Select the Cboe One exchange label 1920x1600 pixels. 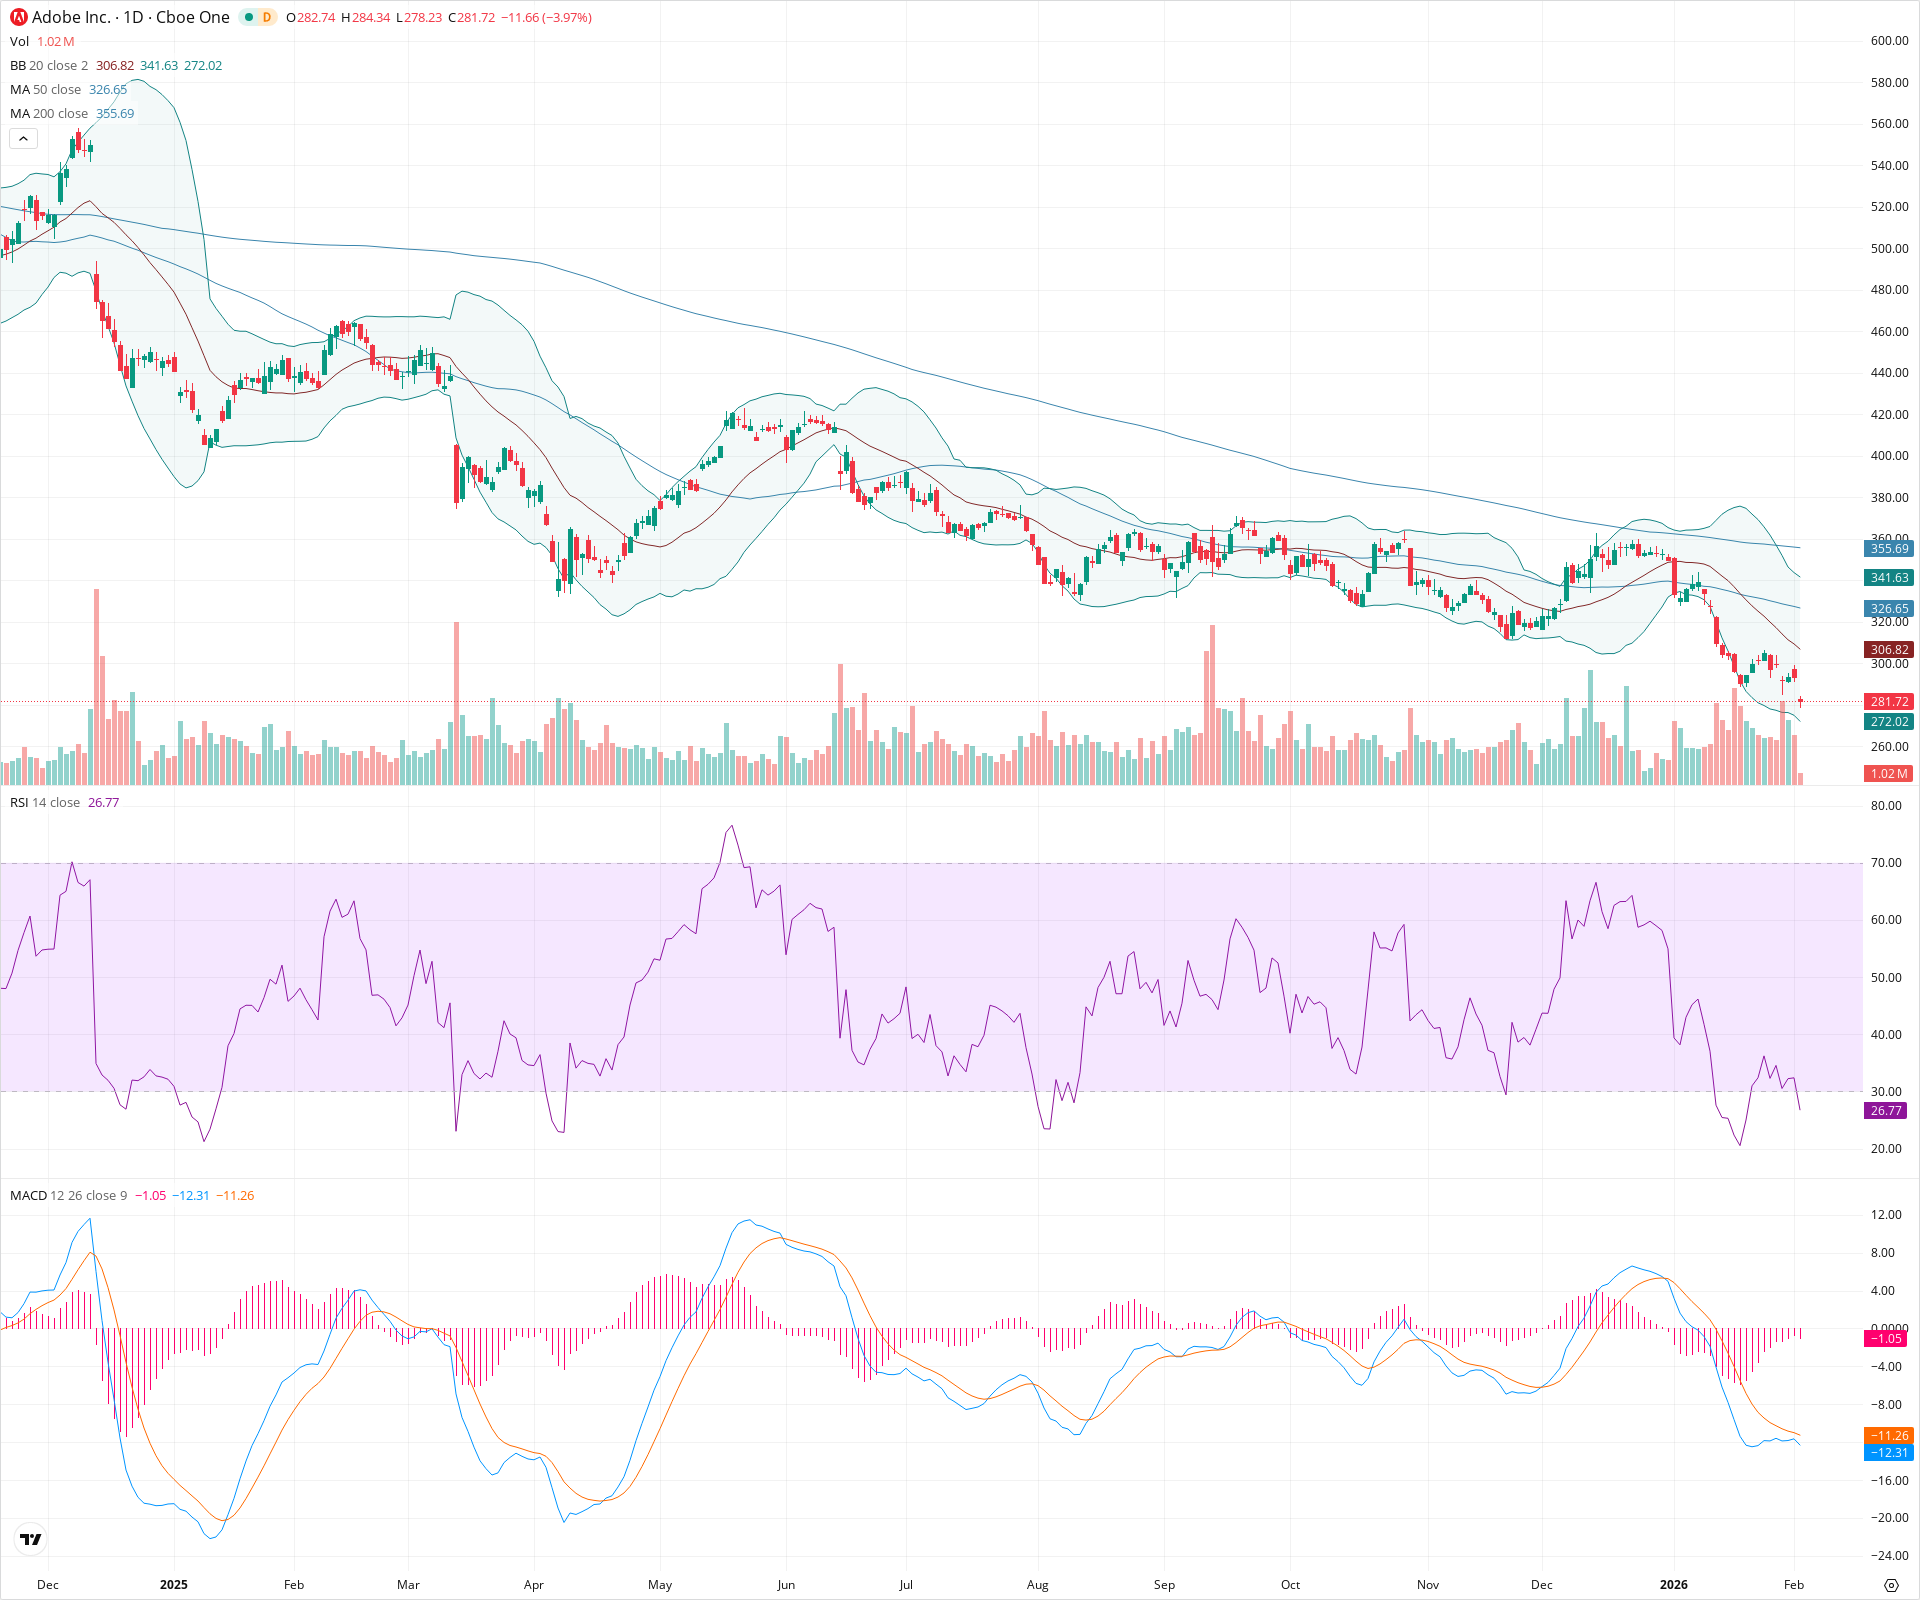coord(194,17)
